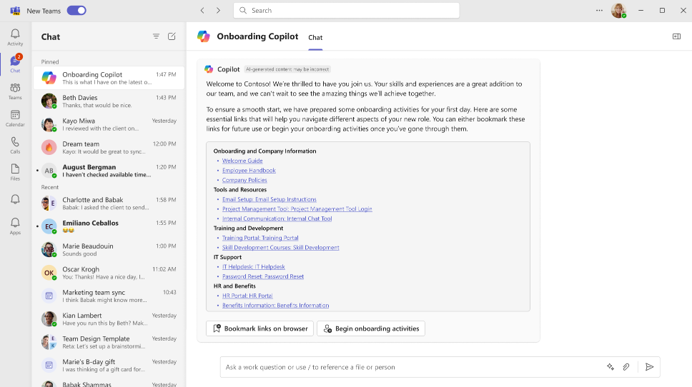Open Team Design Template chat

pyautogui.click(x=109, y=342)
